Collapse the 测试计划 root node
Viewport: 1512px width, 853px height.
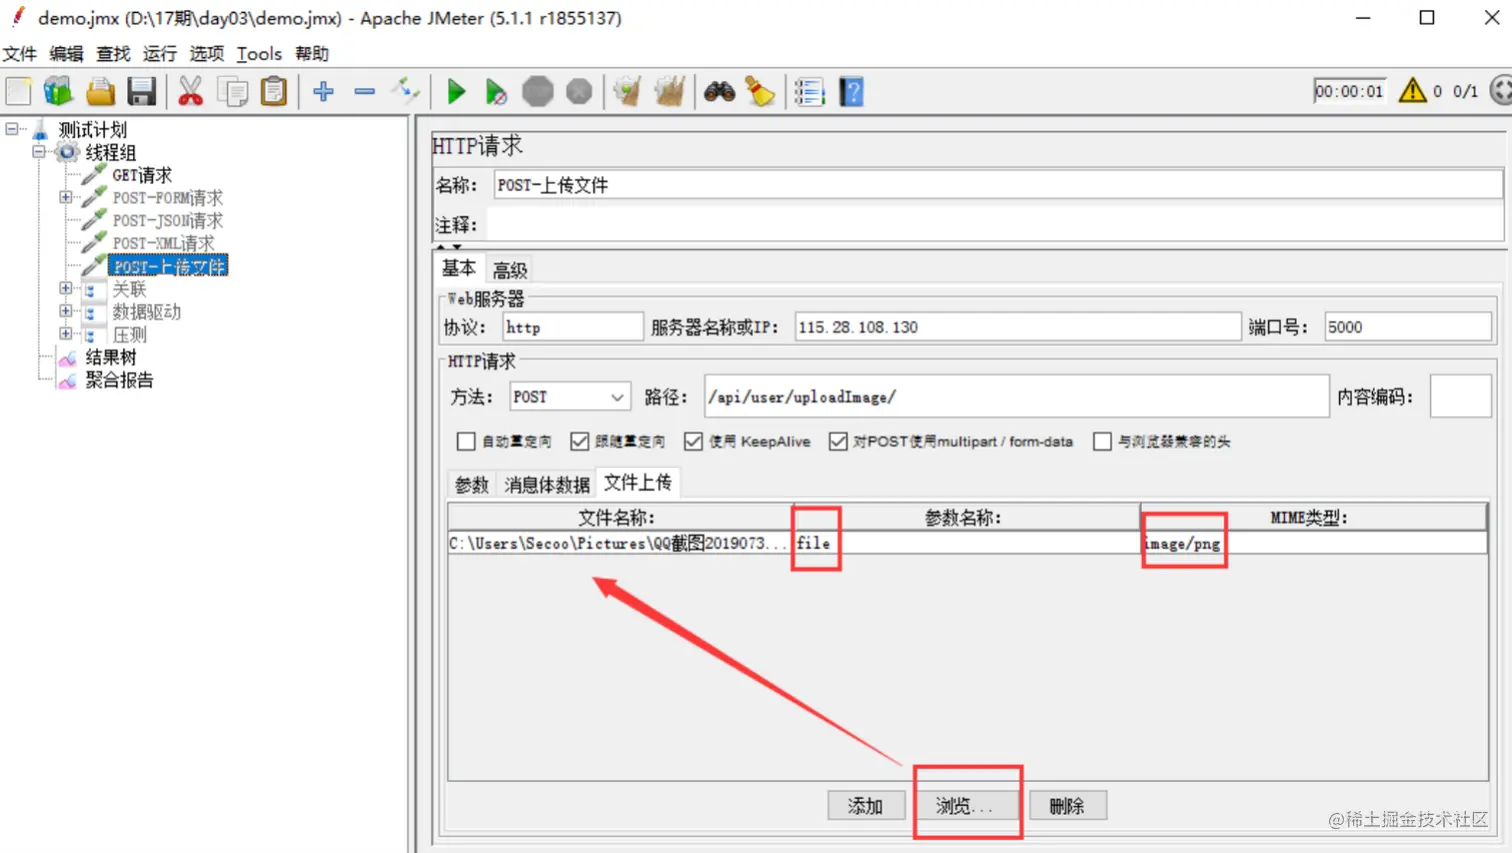point(12,129)
